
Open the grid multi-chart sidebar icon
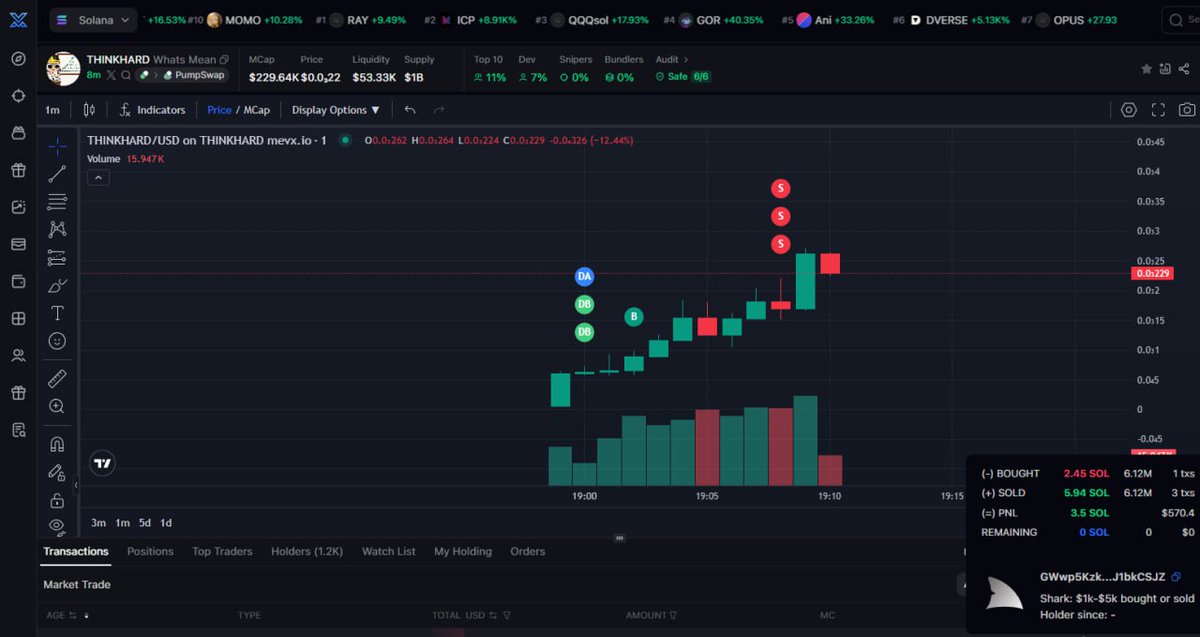click(18, 318)
